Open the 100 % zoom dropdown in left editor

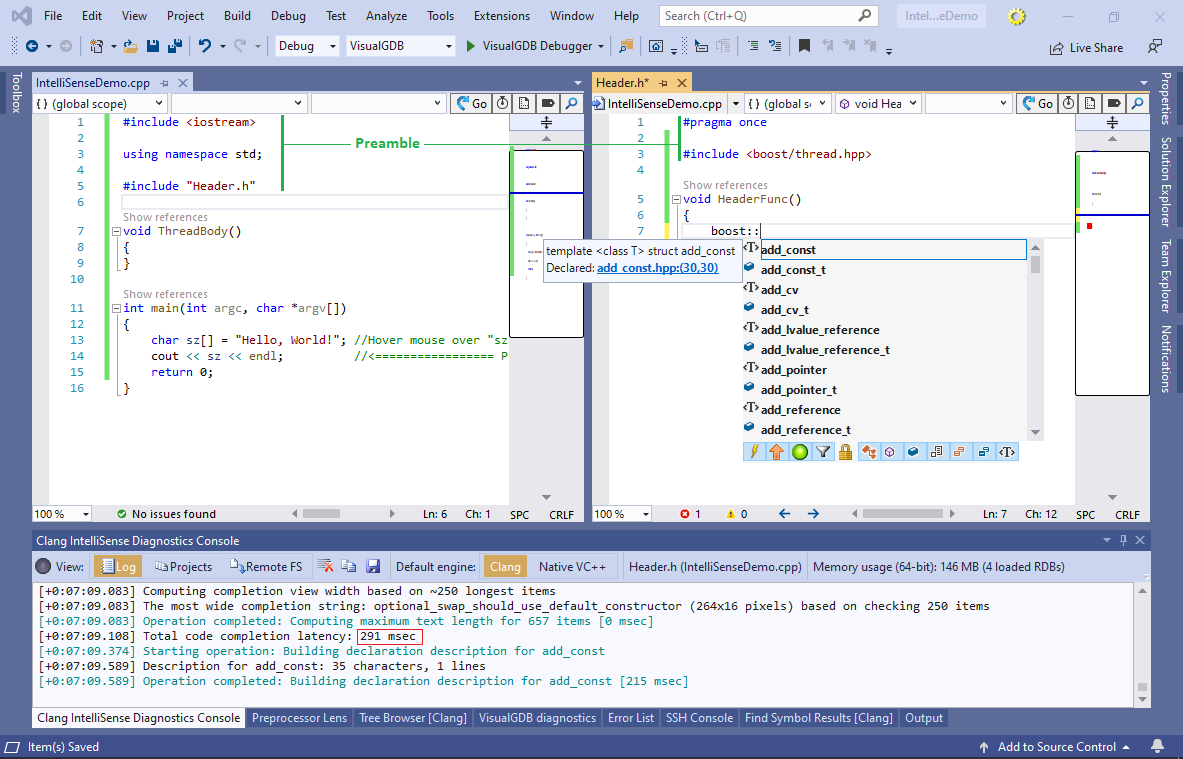62,514
